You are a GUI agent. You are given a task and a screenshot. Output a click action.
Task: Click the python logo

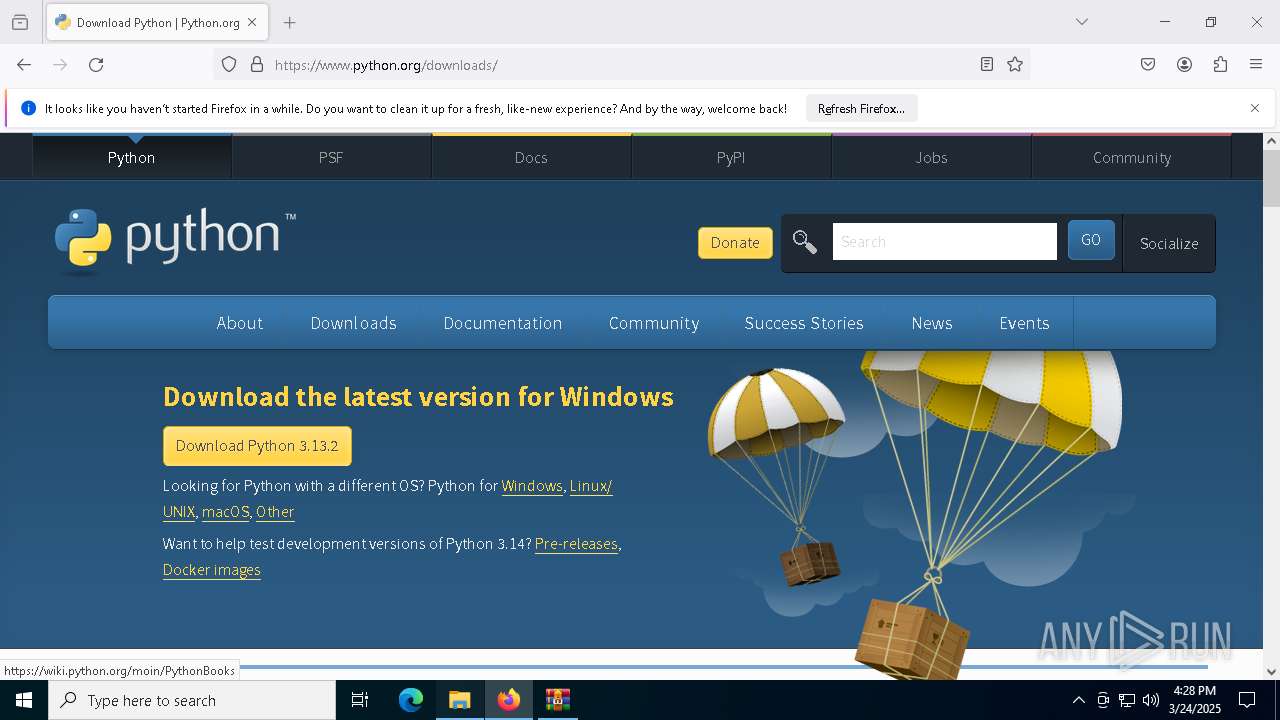(x=175, y=240)
